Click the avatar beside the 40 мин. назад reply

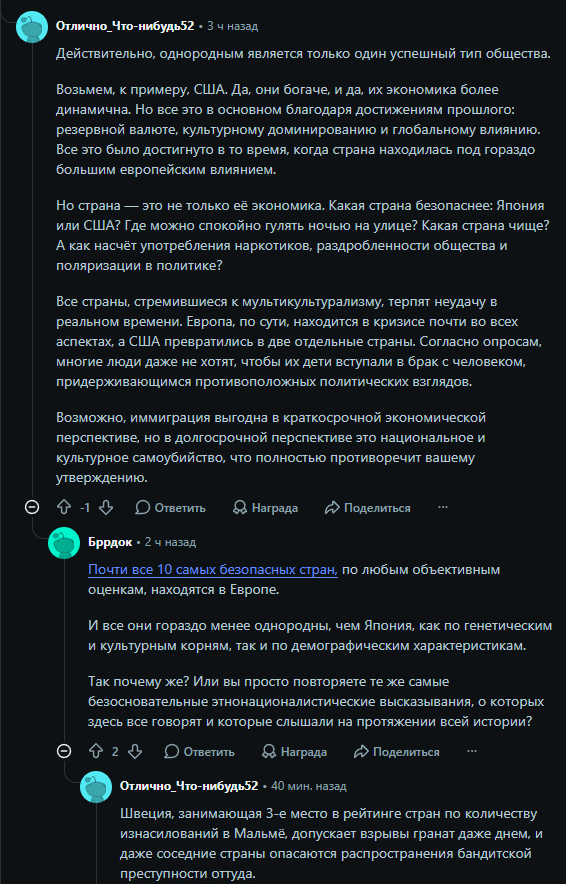96,786
